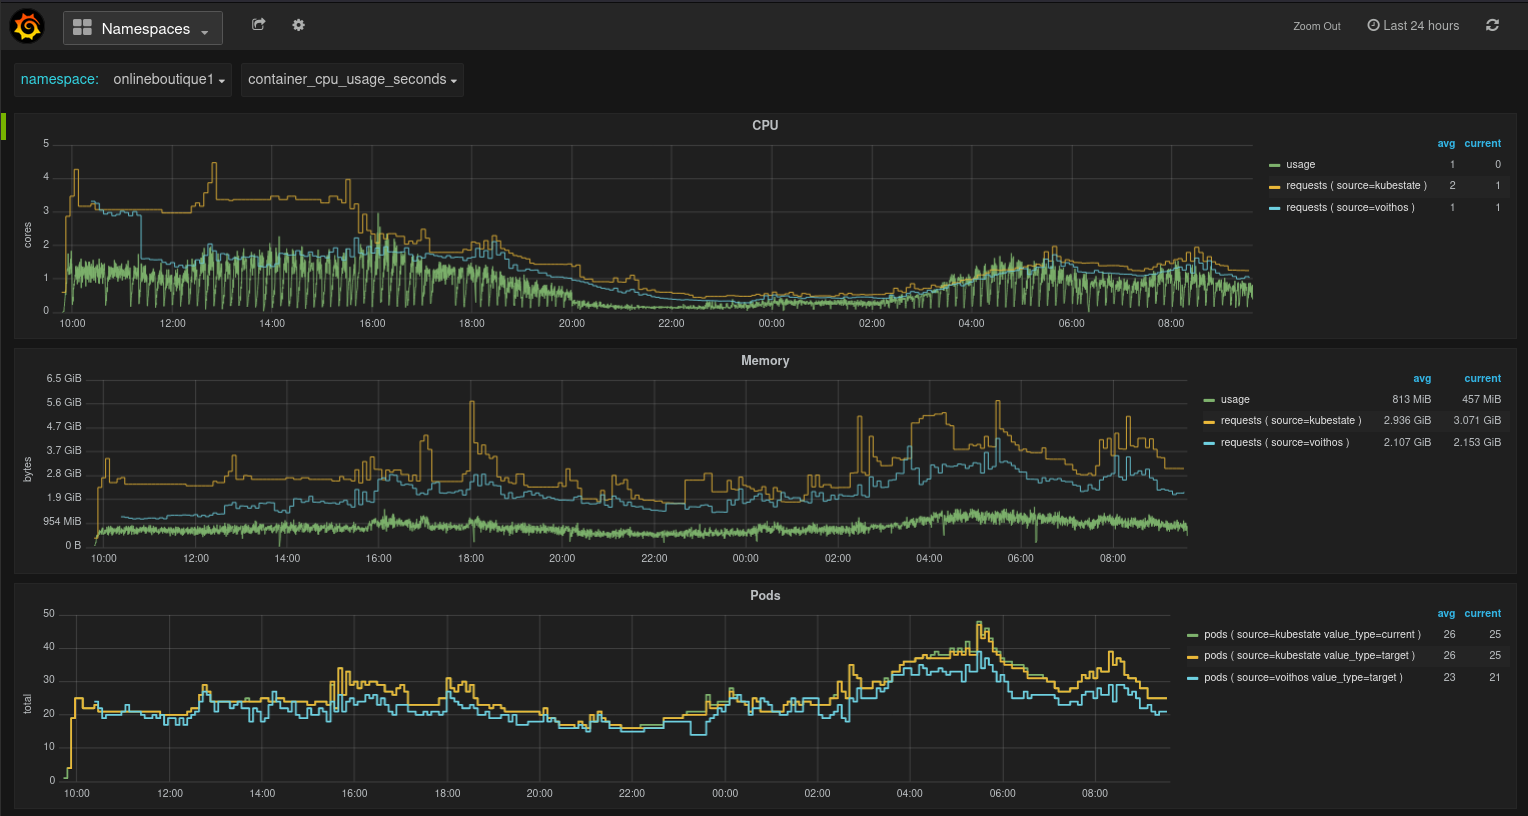The height and width of the screenshot is (816, 1528).
Task: Click the refresh dashboard icon
Action: point(1491,25)
